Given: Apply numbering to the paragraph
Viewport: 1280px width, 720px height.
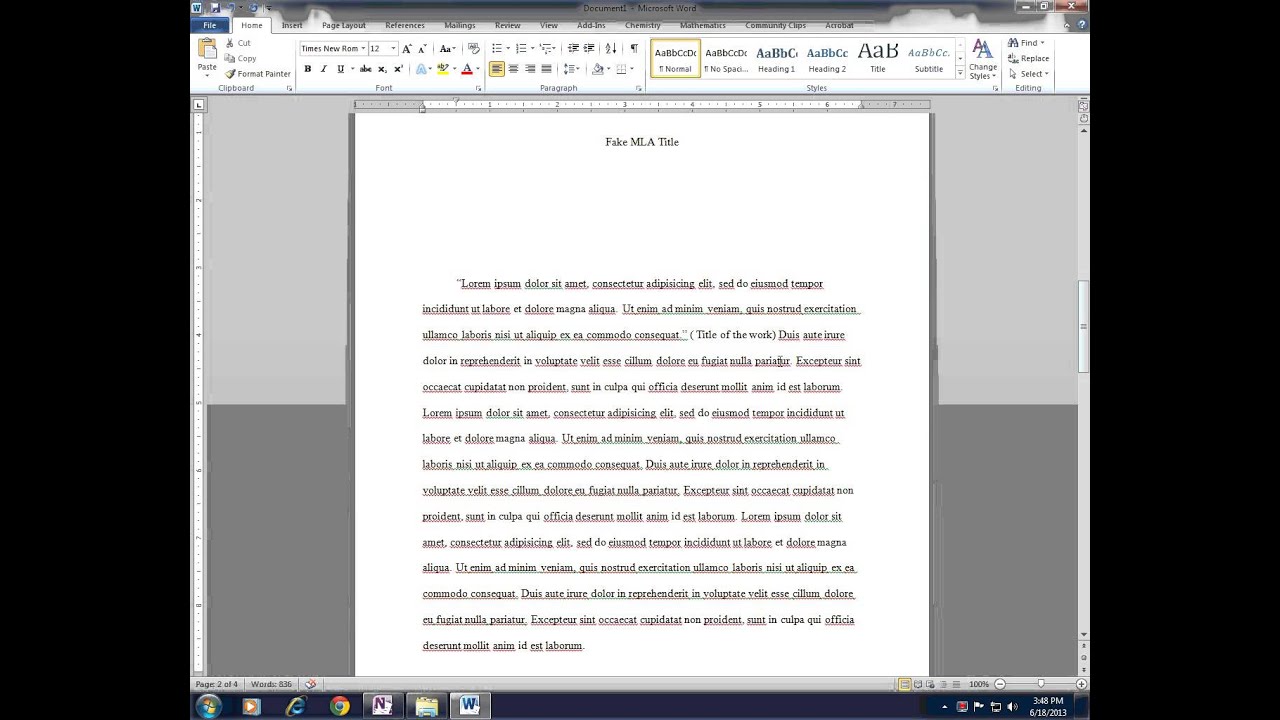Looking at the screenshot, I should 523,48.
